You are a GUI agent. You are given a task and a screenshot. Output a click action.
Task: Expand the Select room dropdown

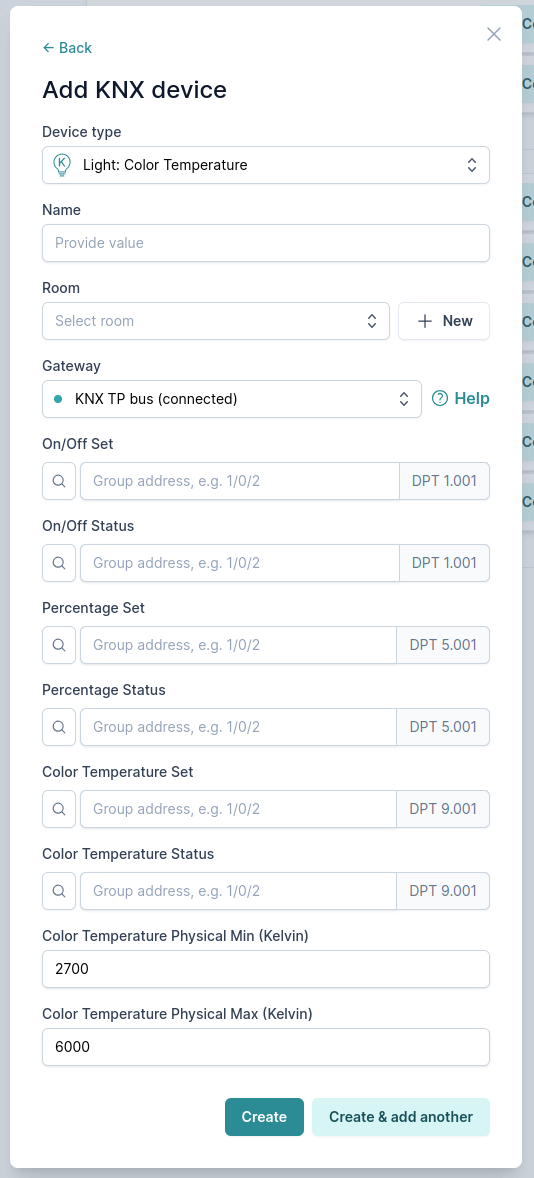[216, 321]
